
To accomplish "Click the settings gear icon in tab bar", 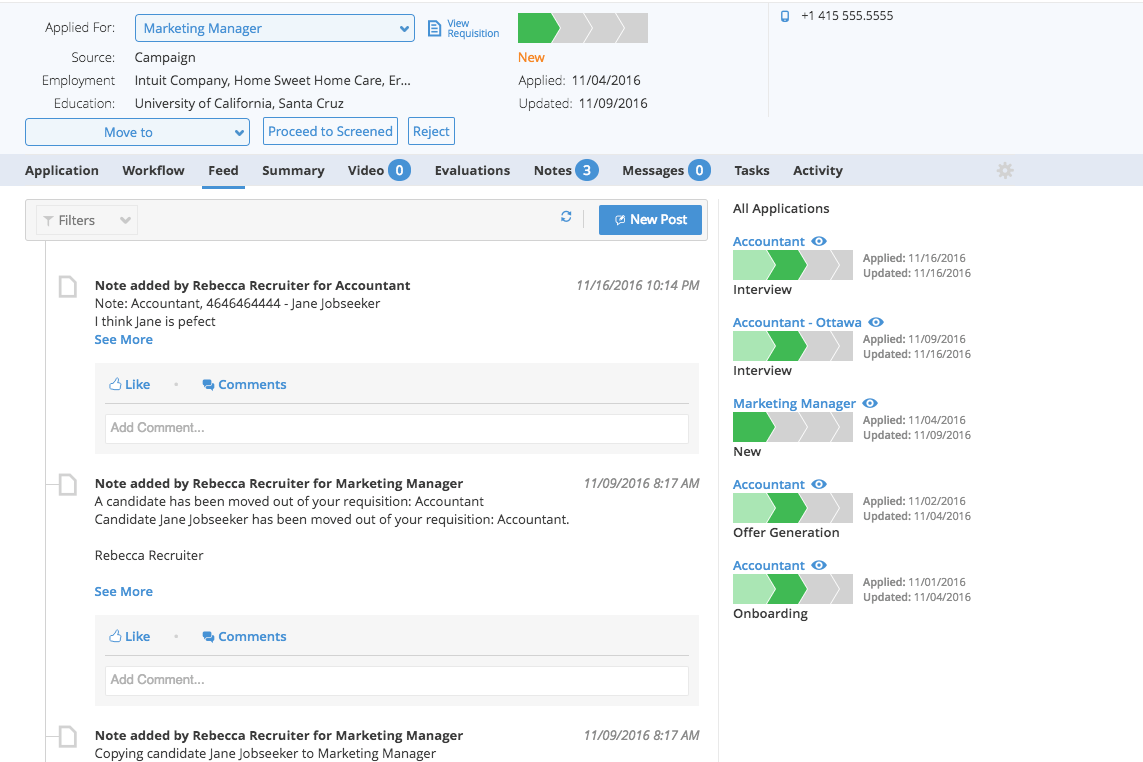I will 1005,171.
